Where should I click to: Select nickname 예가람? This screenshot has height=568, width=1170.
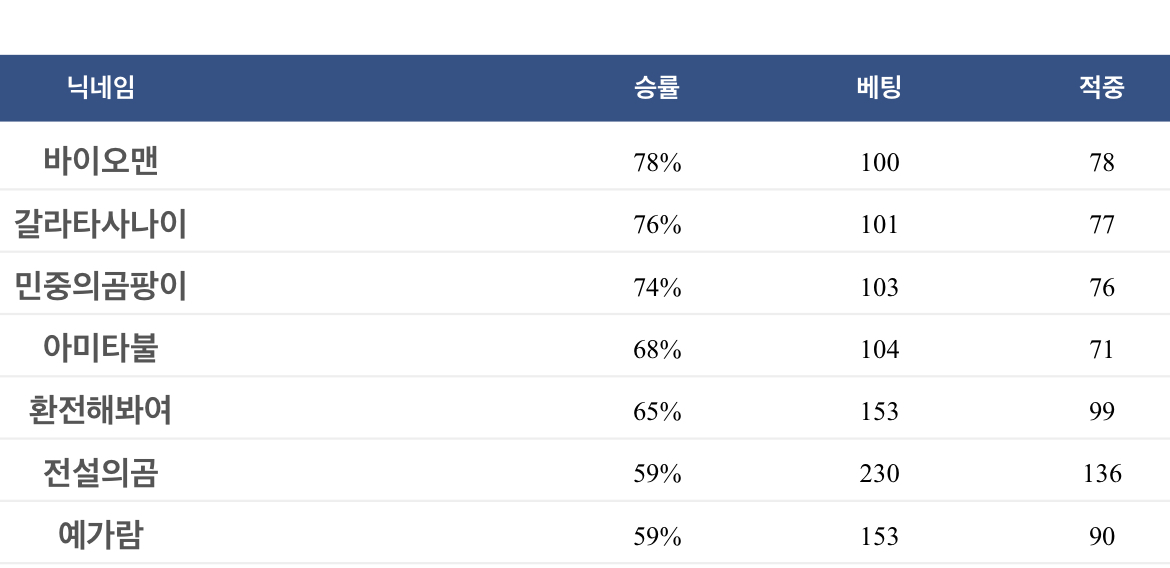[101, 535]
